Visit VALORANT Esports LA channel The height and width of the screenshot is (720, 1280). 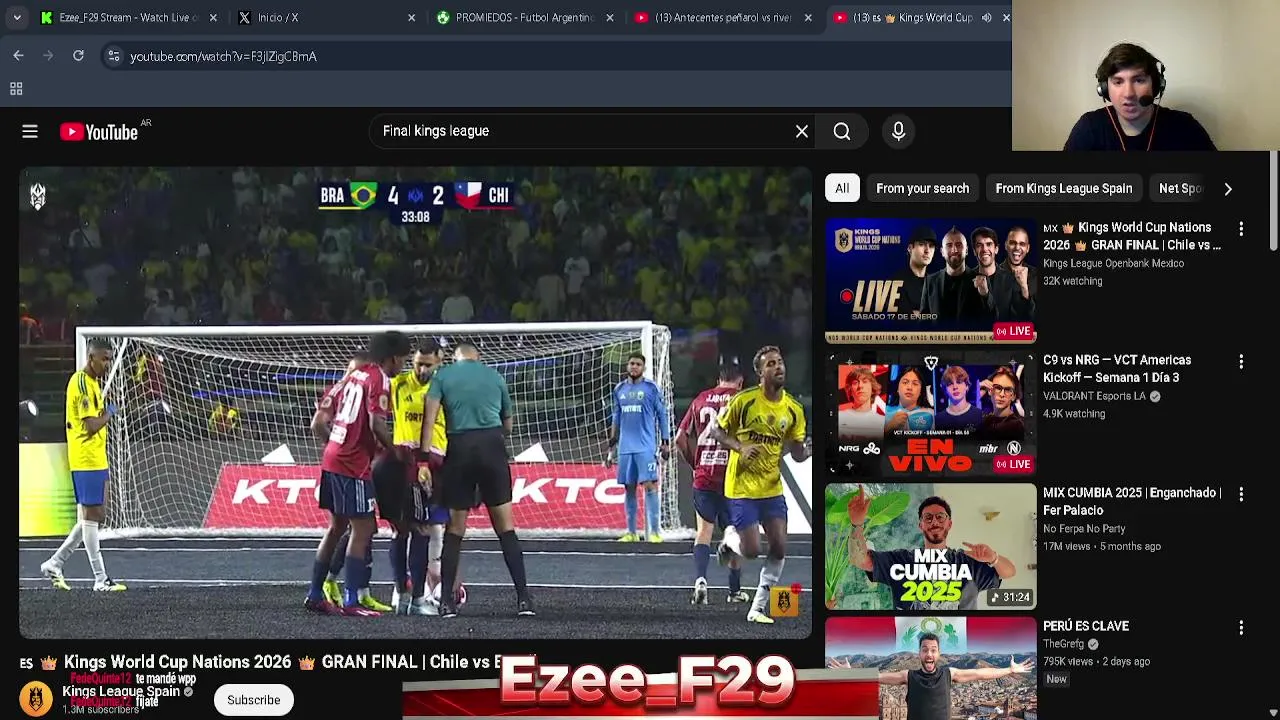(x=1094, y=396)
